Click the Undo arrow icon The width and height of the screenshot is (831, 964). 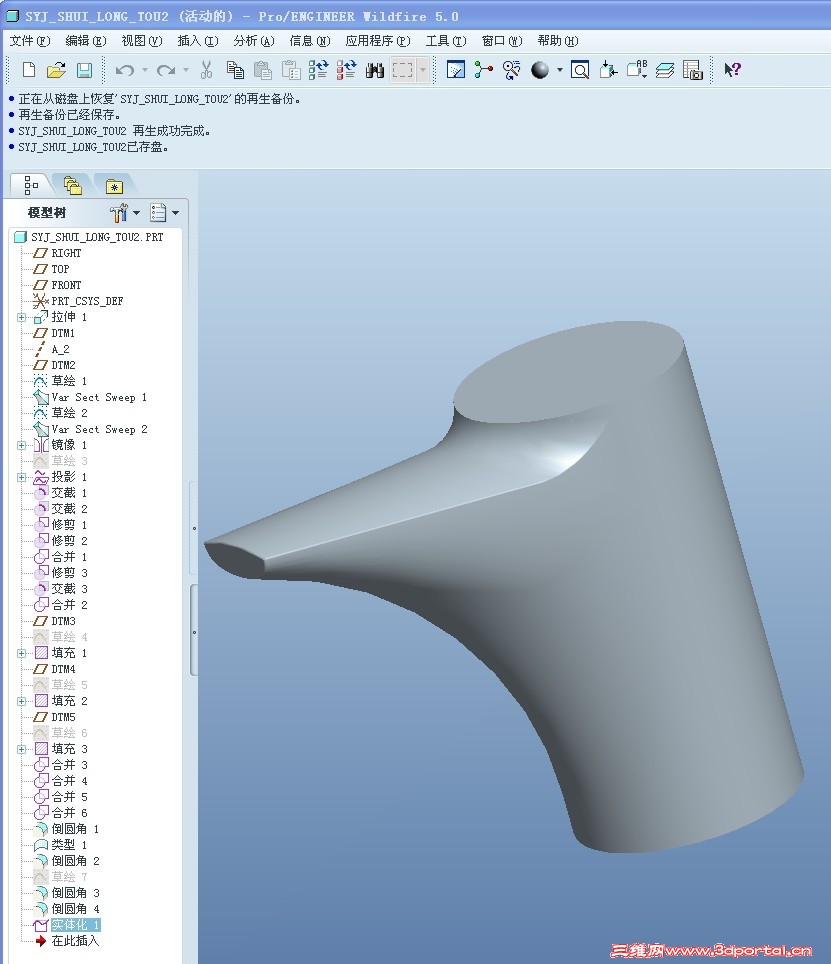pyautogui.click(x=125, y=70)
